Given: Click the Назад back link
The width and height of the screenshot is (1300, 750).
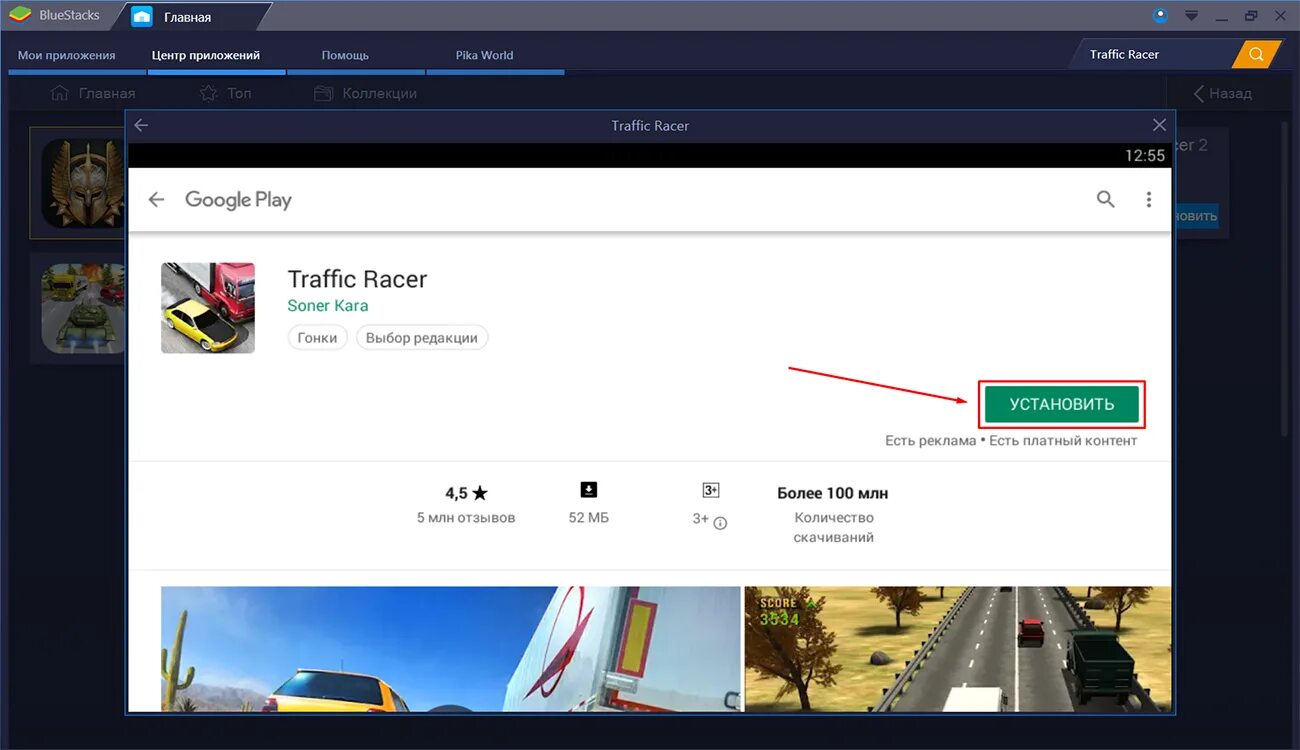Looking at the screenshot, I should [x=1222, y=93].
